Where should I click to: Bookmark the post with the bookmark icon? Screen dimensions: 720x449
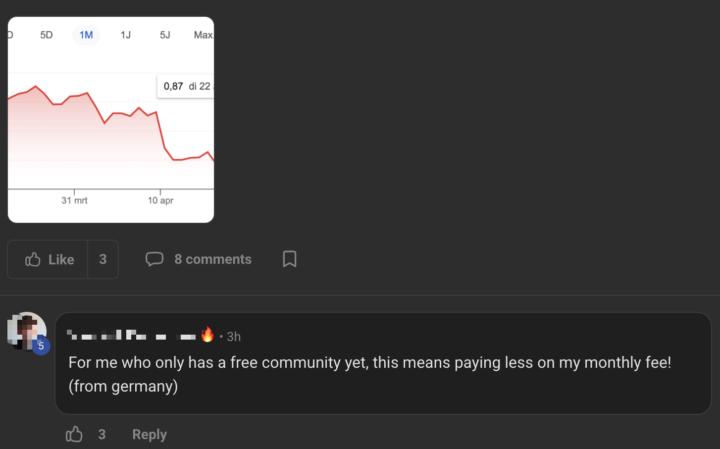click(x=290, y=259)
